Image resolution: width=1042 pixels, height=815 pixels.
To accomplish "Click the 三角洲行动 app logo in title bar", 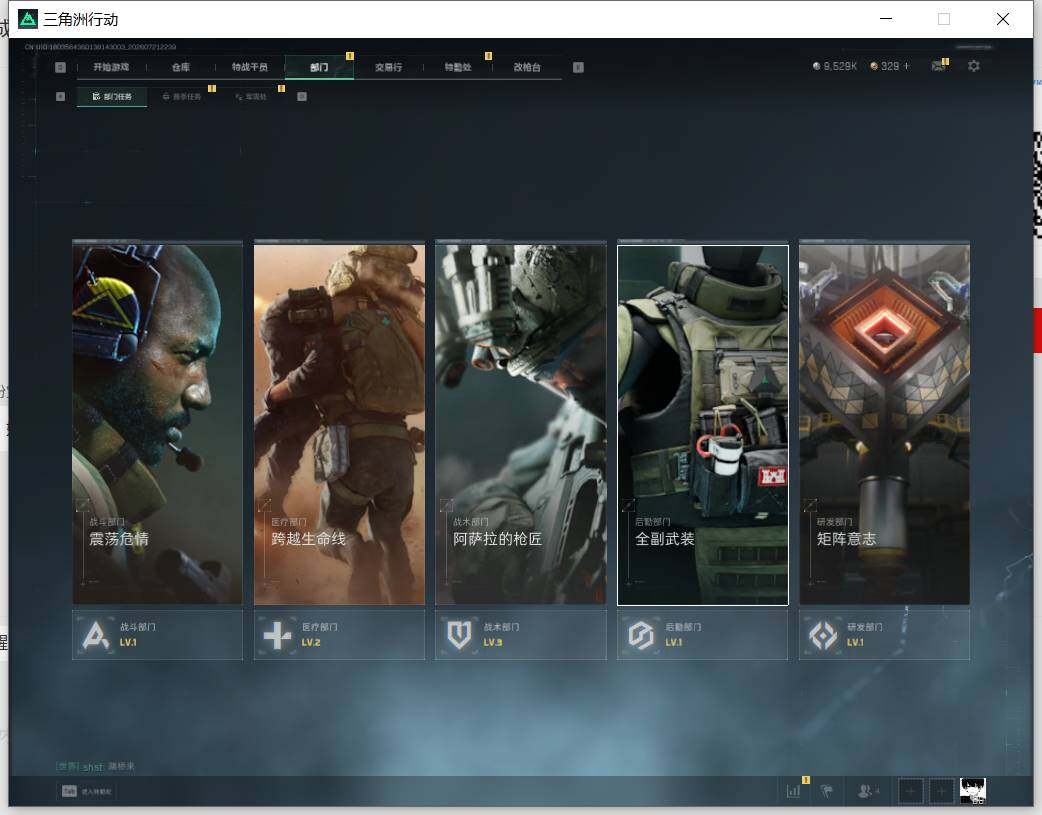I will tap(28, 19).
